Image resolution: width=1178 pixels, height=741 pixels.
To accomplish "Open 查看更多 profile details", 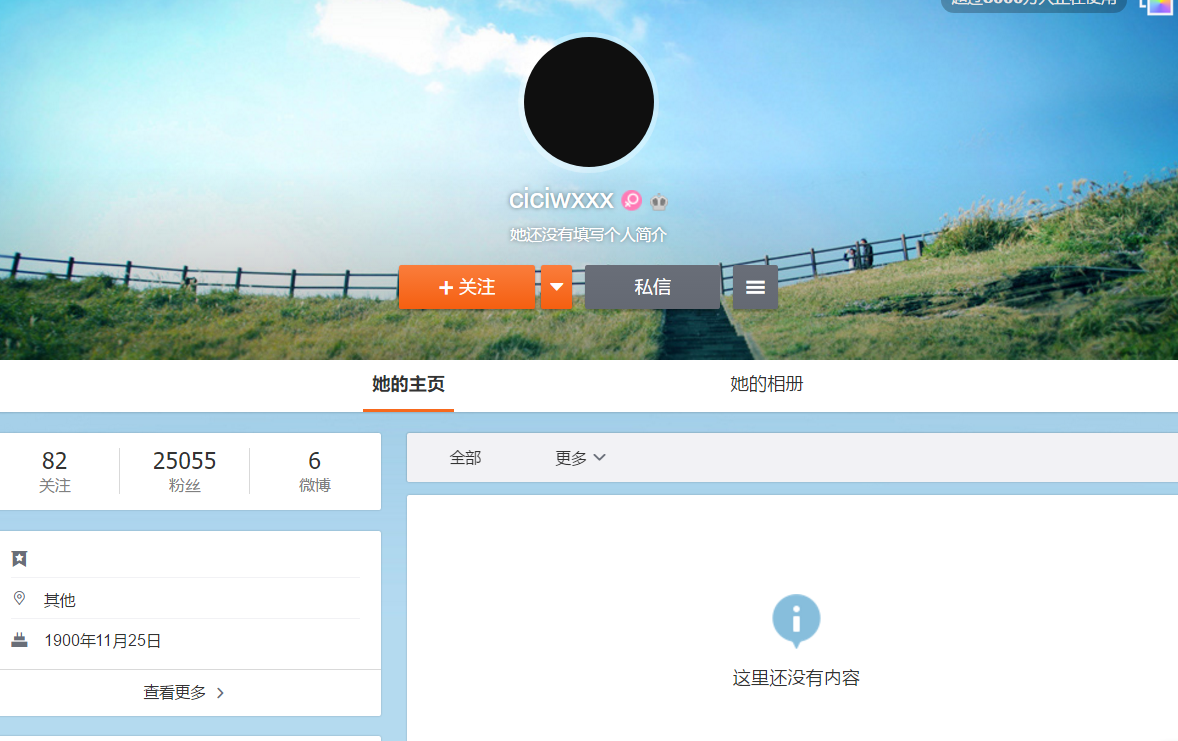I will point(184,693).
